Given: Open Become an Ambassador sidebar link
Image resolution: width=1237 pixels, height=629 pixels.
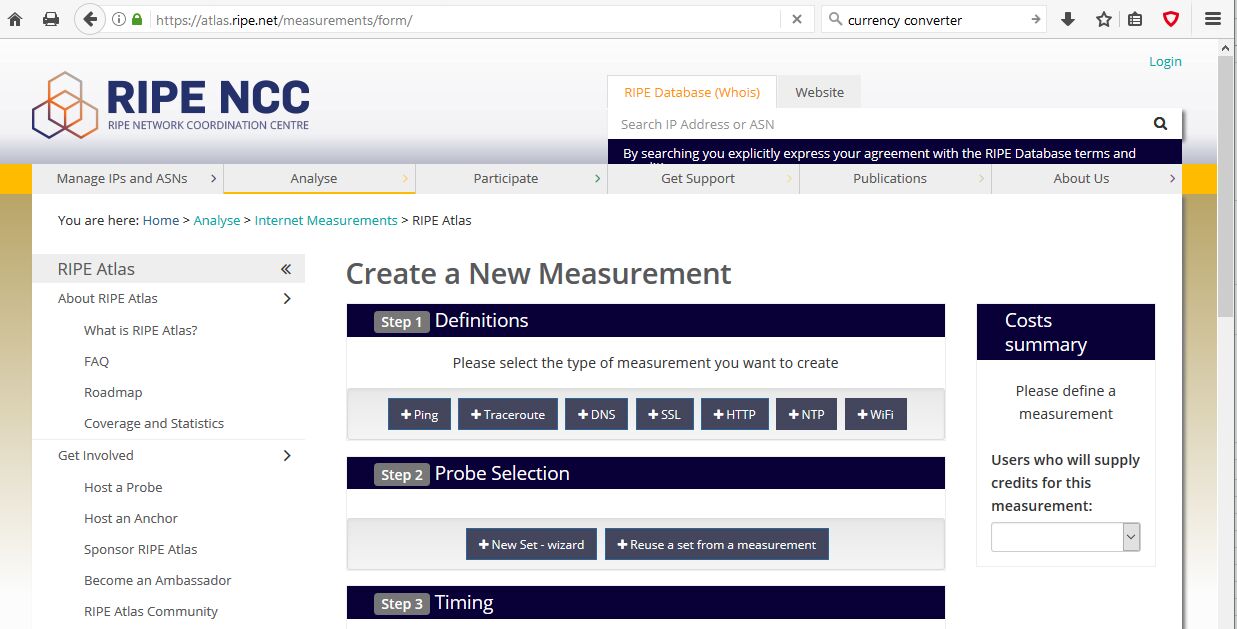Looking at the screenshot, I should (158, 580).
